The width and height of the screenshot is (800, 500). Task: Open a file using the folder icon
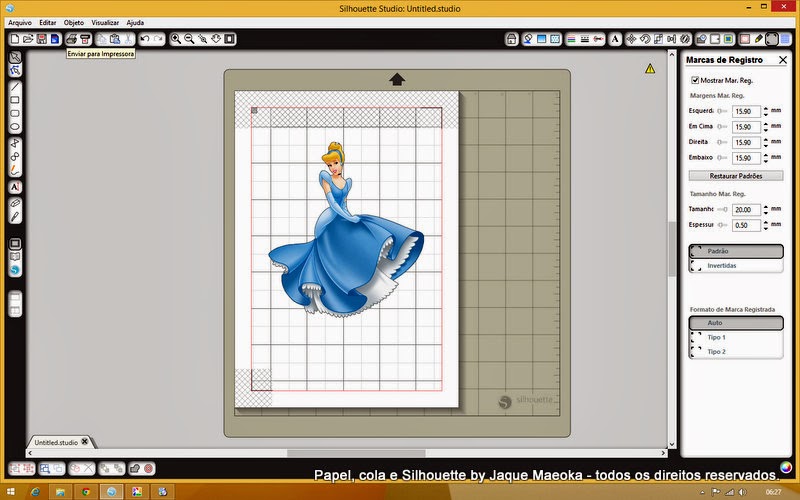pos(28,39)
